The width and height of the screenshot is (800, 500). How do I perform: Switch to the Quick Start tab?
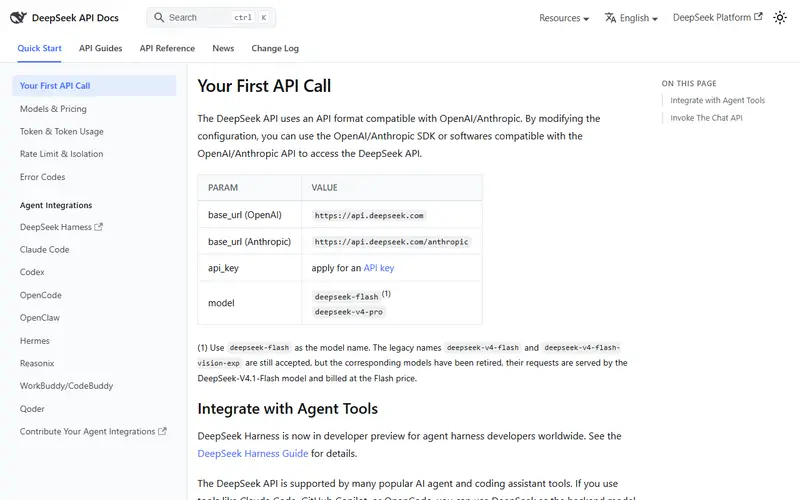[x=39, y=48]
